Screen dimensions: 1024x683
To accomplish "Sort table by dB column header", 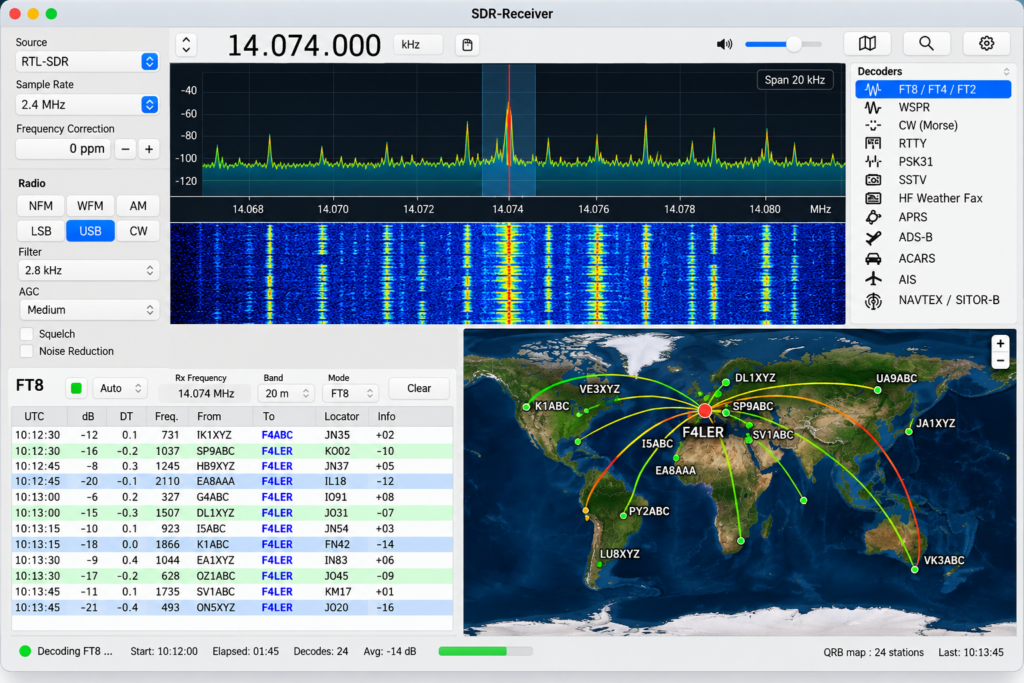I will coord(88,417).
